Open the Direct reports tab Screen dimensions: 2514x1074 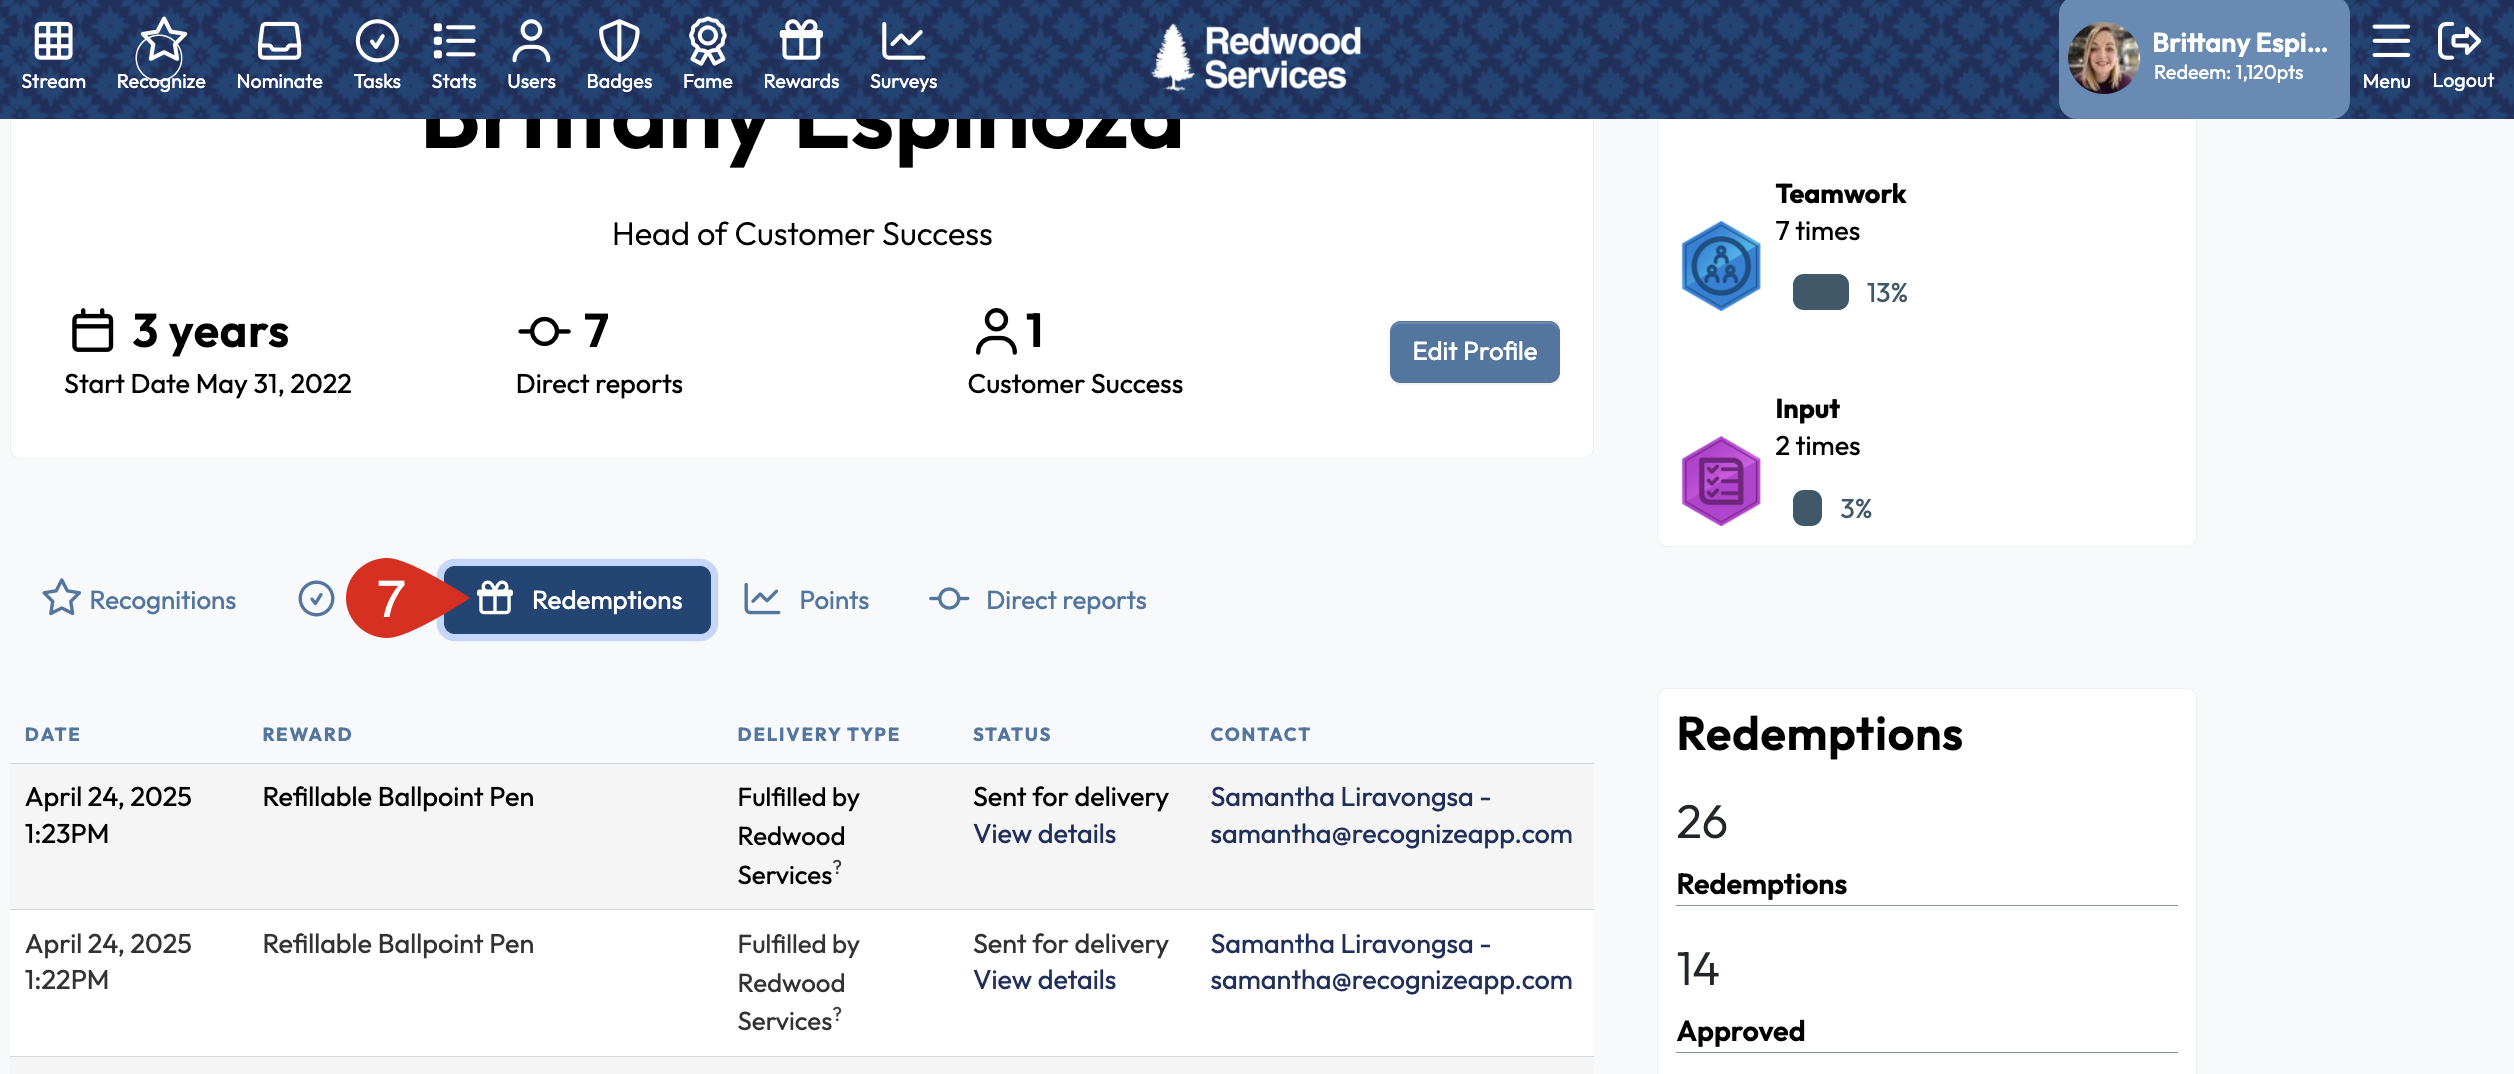coord(1038,600)
